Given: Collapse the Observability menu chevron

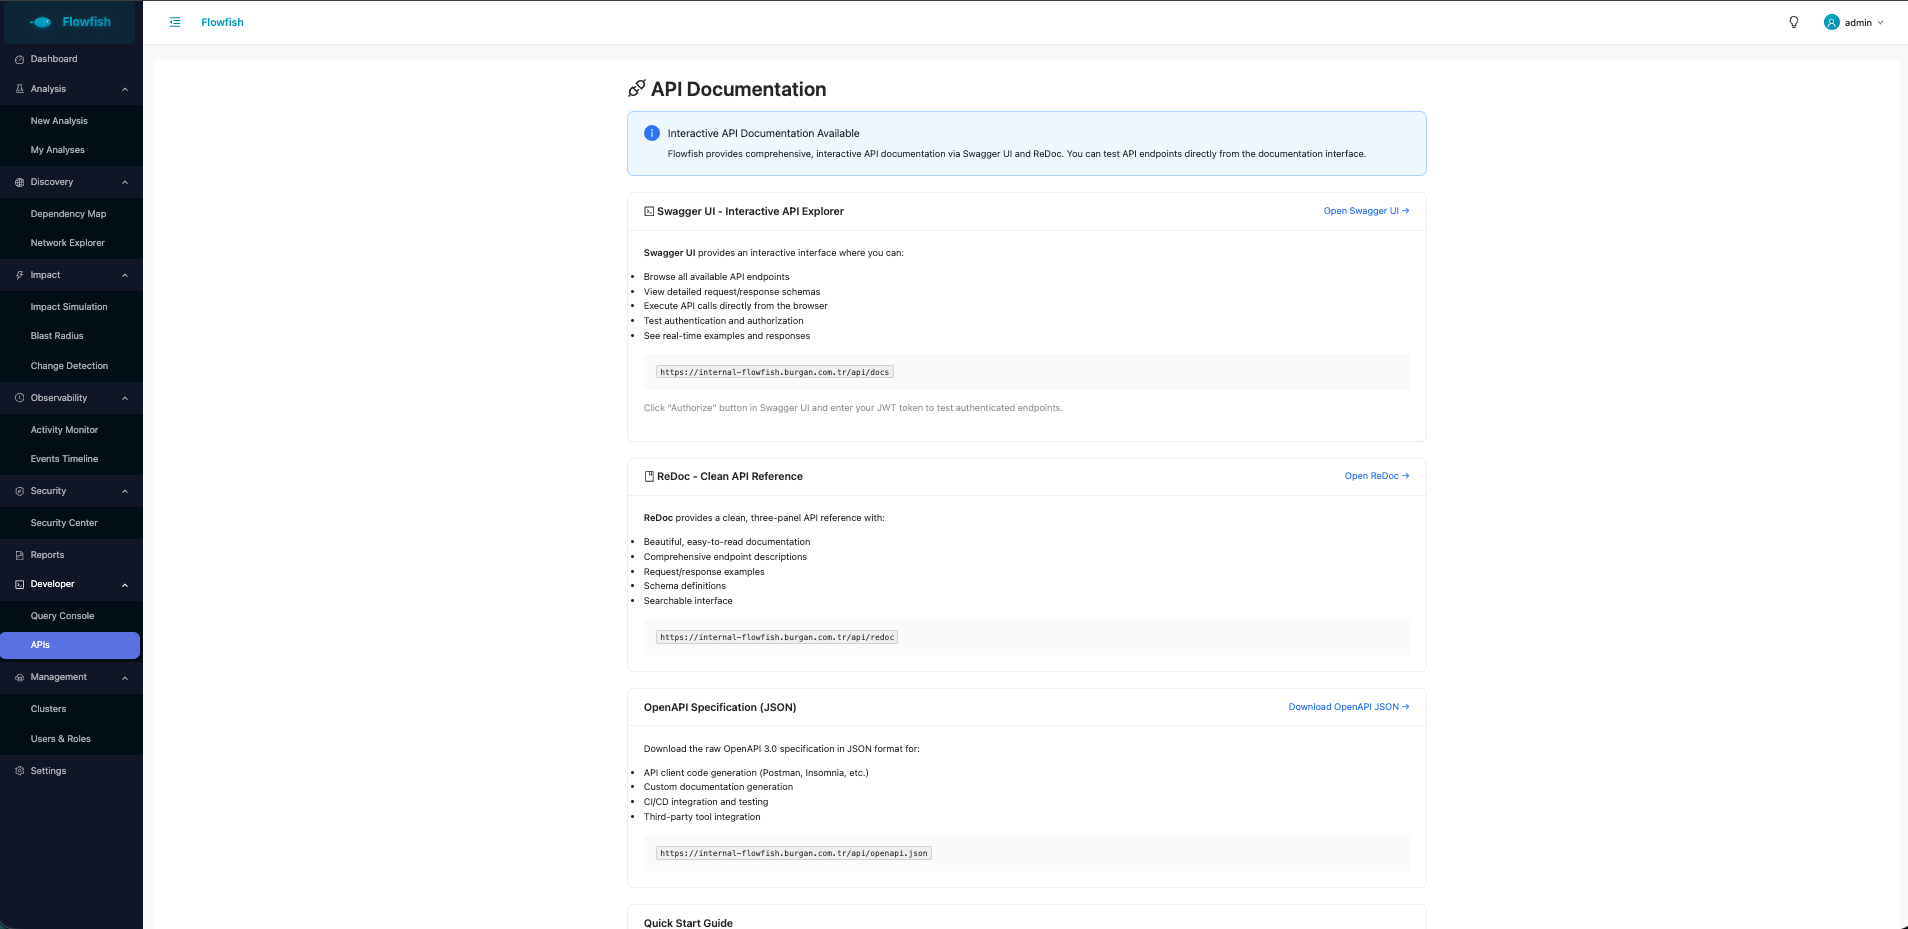Looking at the screenshot, I should pyautogui.click(x=125, y=398).
